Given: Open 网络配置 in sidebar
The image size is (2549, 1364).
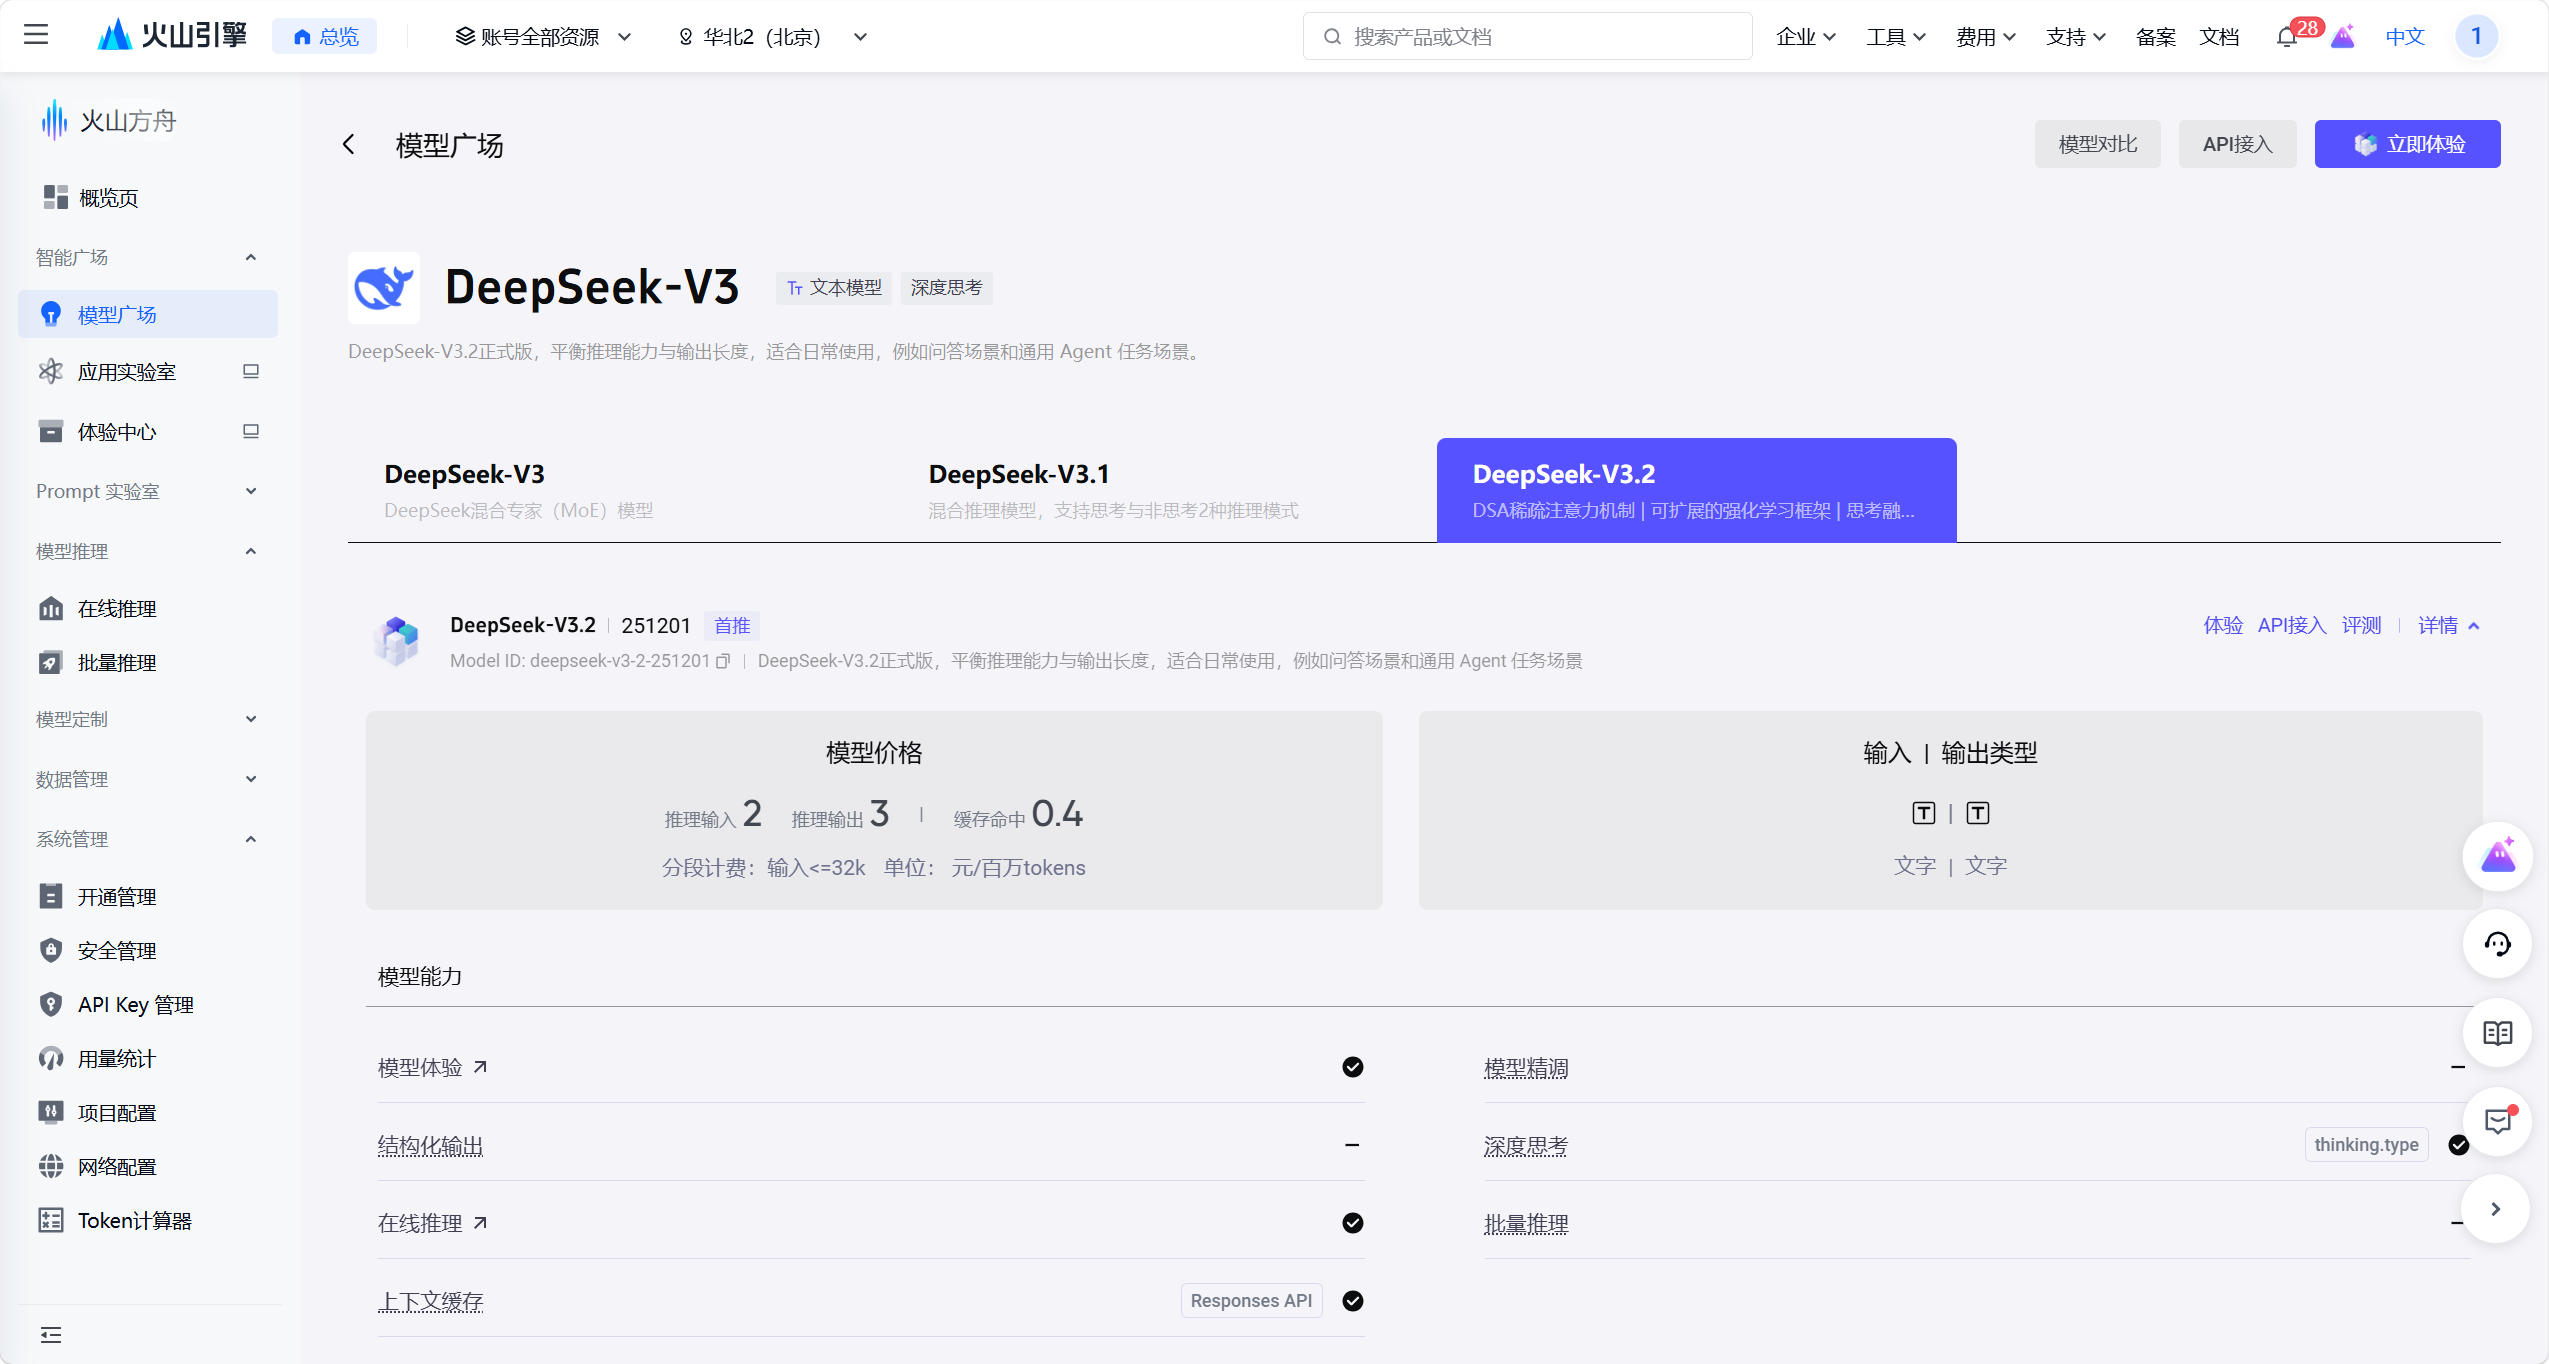Looking at the screenshot, I should pos(149,1167).
